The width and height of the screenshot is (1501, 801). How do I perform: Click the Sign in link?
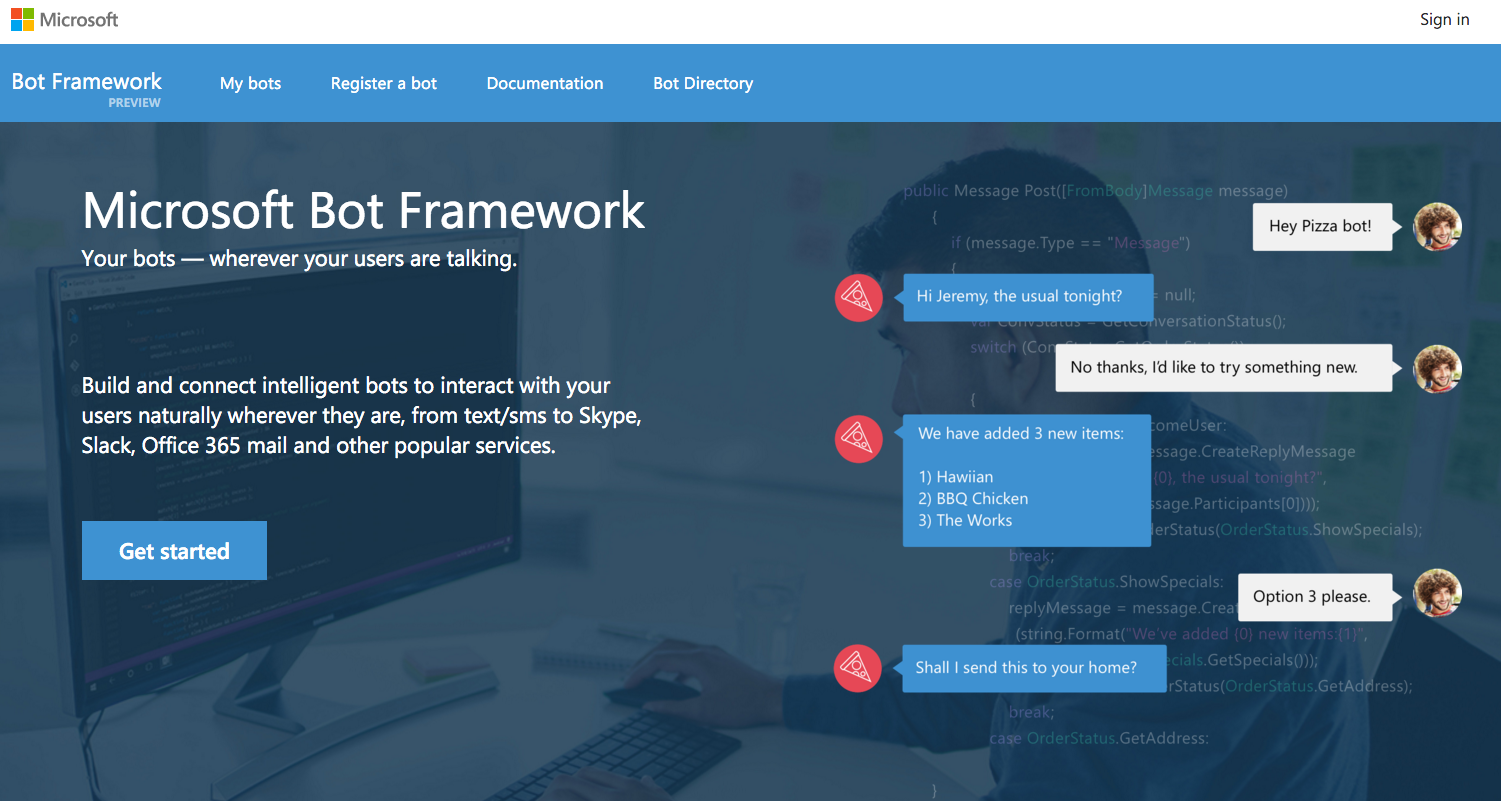tap(1444, 19)
